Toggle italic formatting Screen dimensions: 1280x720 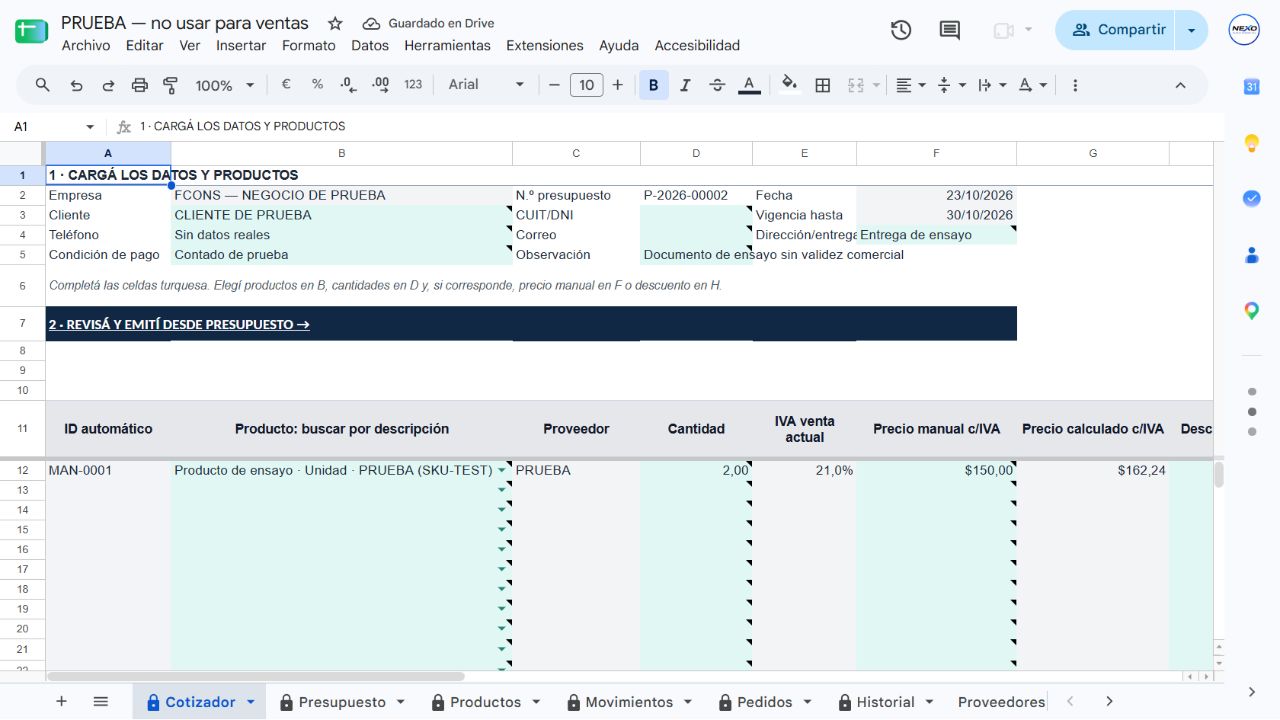coord(685,85)
